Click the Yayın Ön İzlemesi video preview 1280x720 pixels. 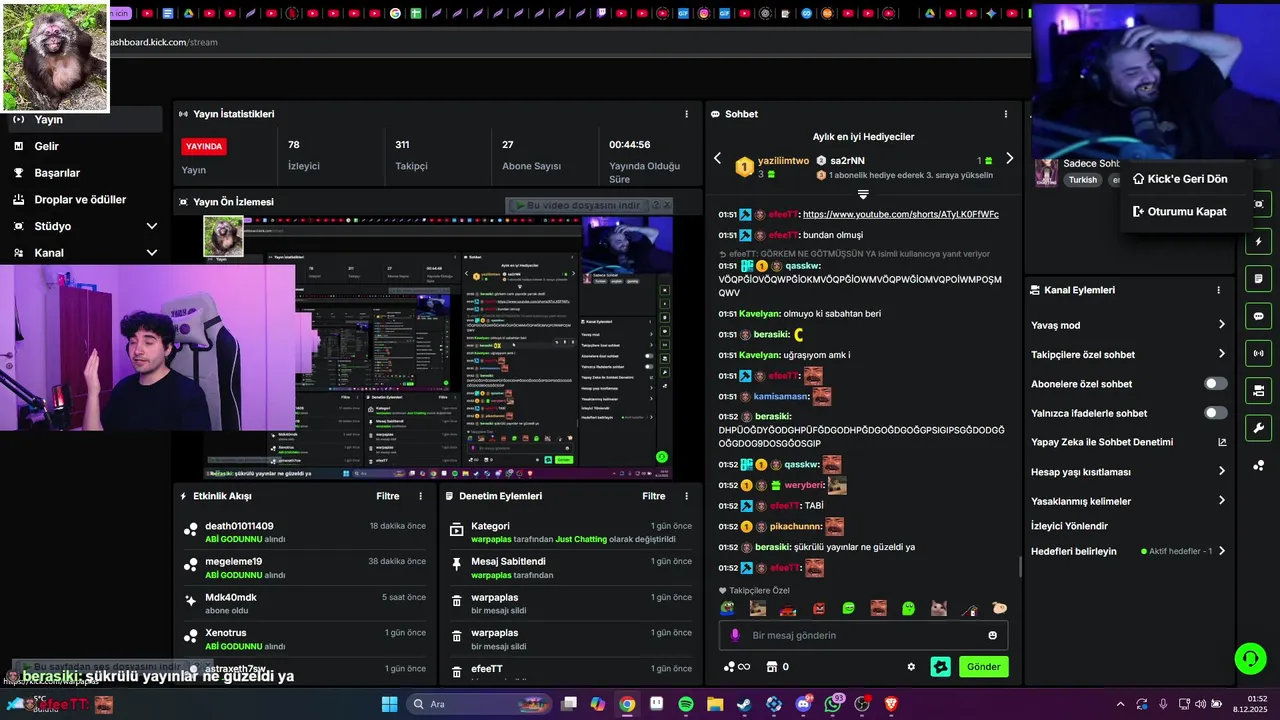(438, 348)
